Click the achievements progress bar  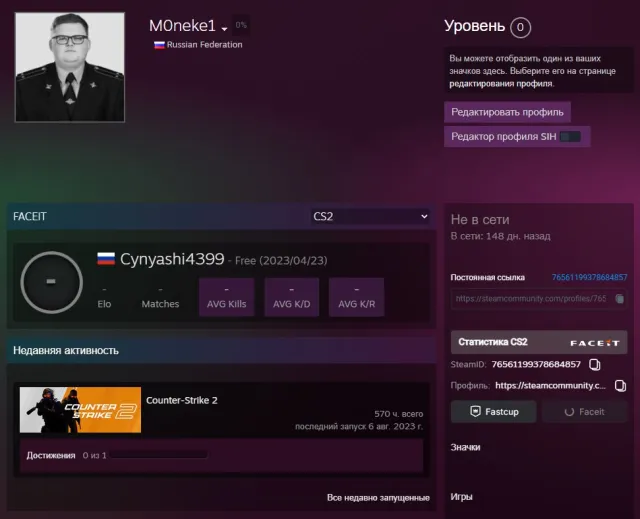click(x=159, y=455)
